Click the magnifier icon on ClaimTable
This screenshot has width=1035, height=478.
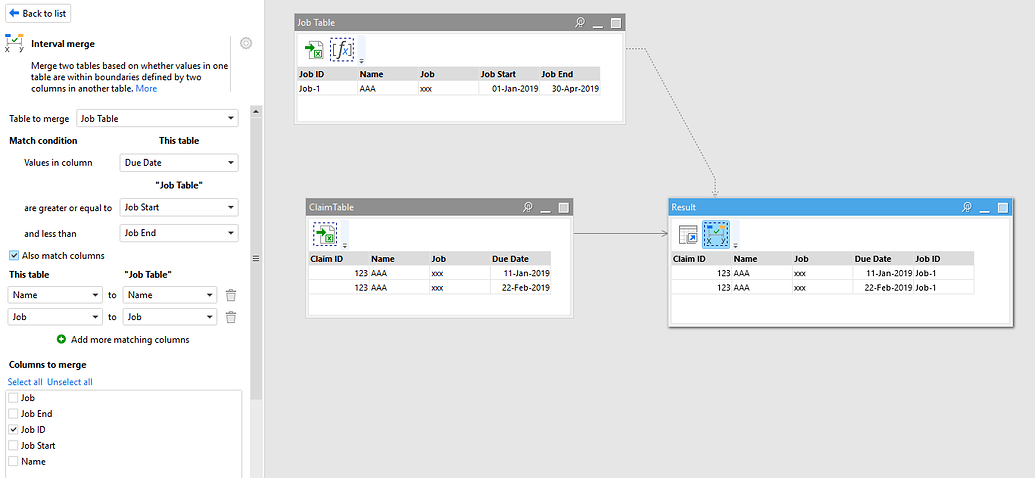point(527,207)
